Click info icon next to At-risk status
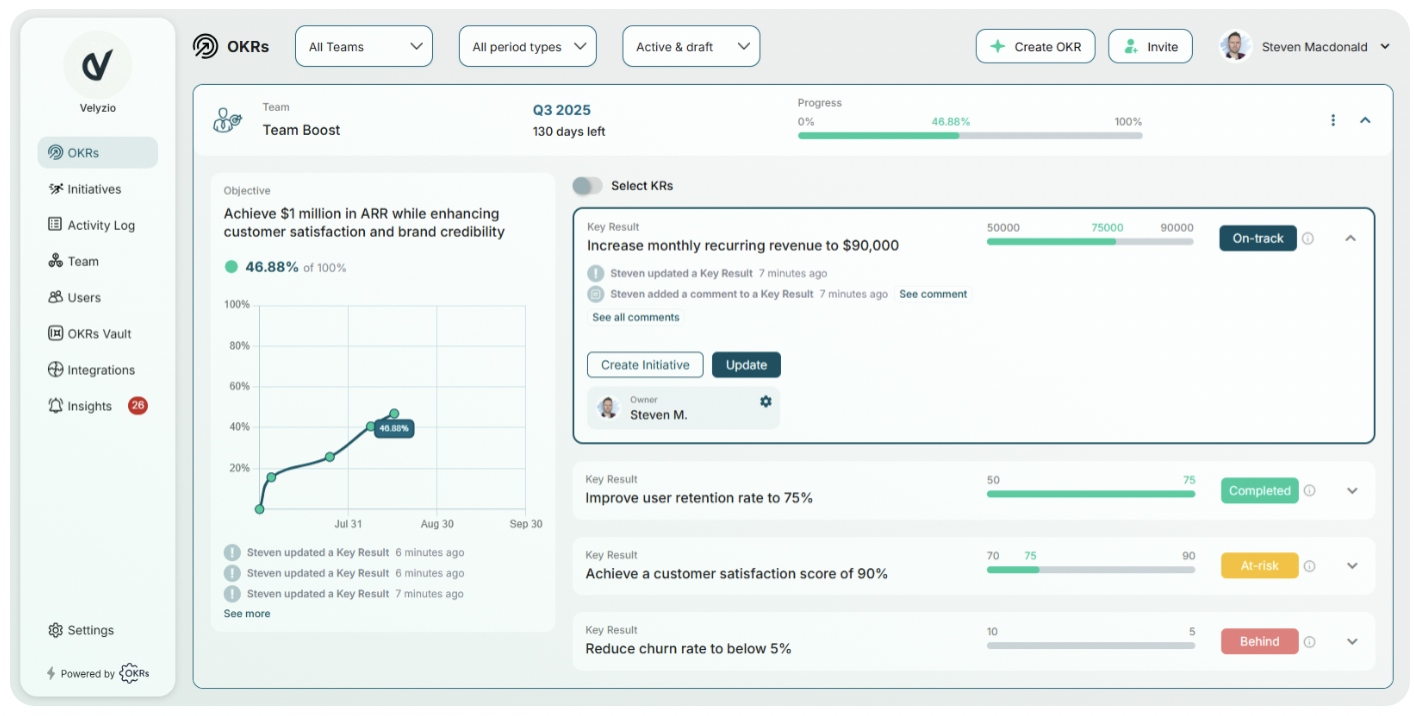Viewport: 1414px width, 716px height. coord(1309,566)
